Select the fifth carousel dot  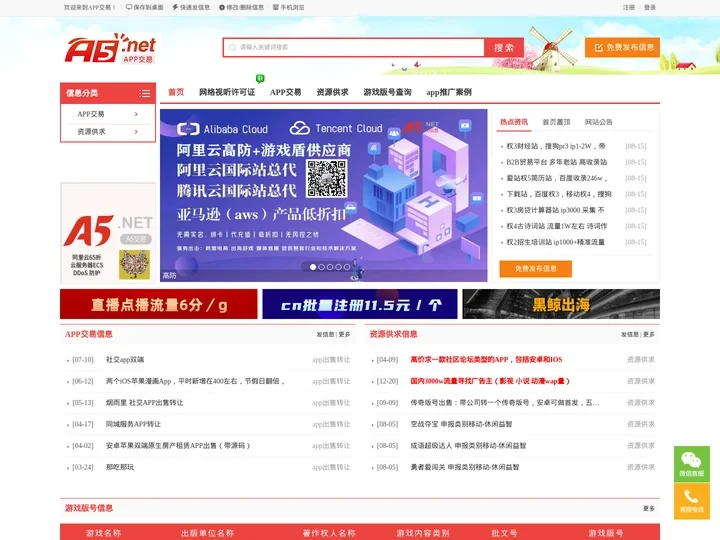[x=347, y=267]
